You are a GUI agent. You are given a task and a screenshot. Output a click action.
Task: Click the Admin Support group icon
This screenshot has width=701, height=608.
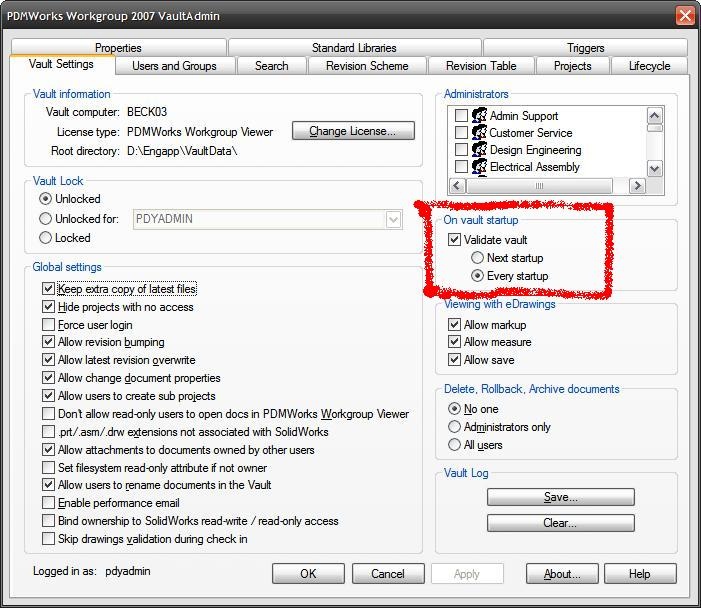click(479, 115)
